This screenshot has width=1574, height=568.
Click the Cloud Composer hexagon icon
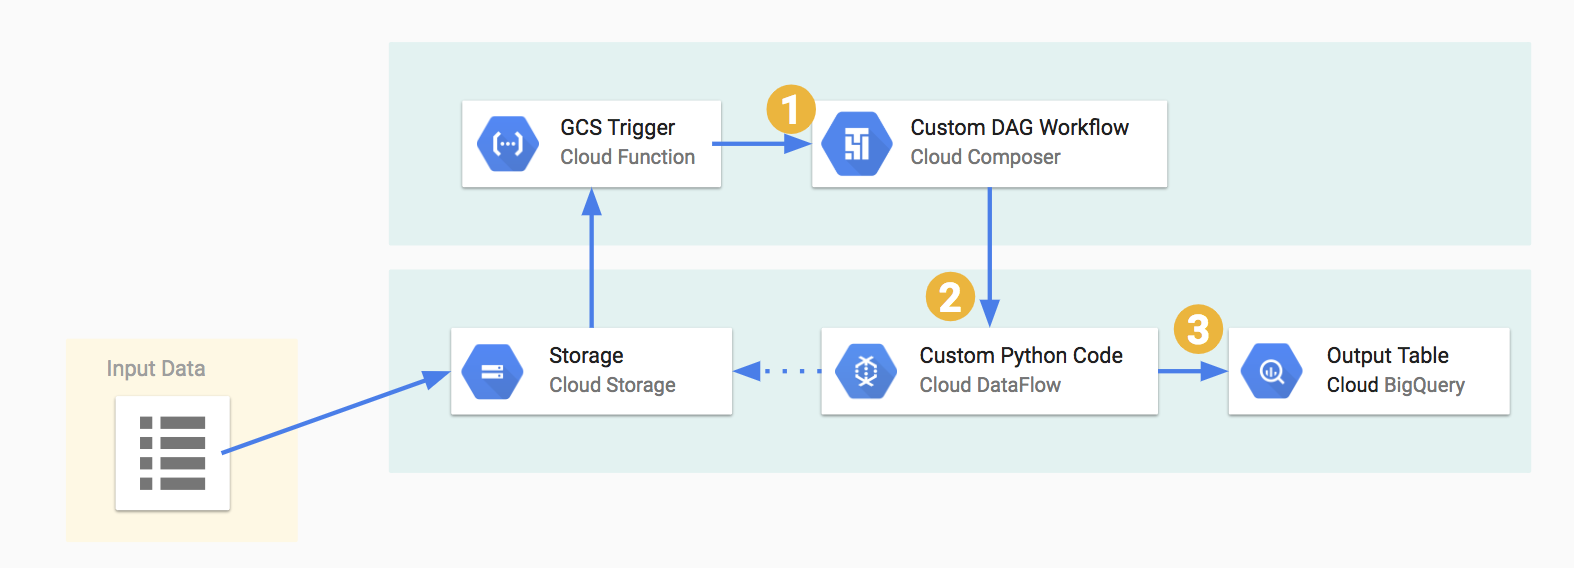[857, 144]
